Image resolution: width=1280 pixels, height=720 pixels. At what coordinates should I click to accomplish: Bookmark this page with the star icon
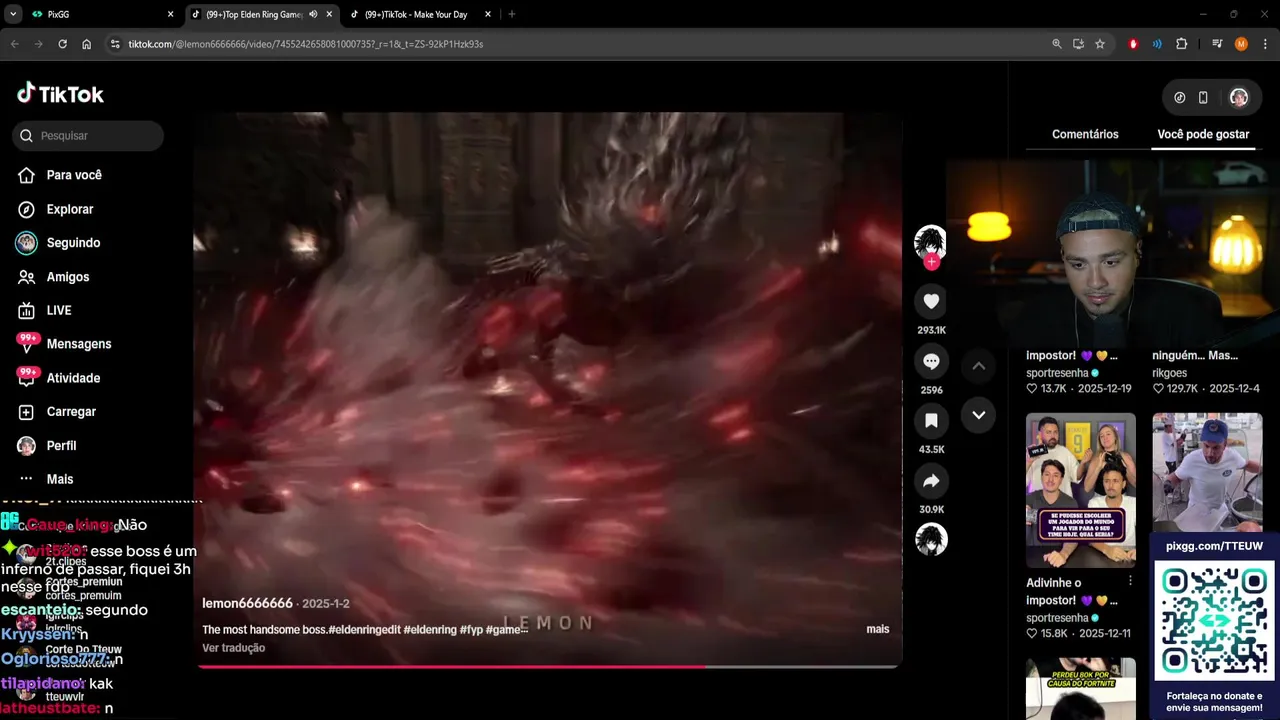(1100, 44)
